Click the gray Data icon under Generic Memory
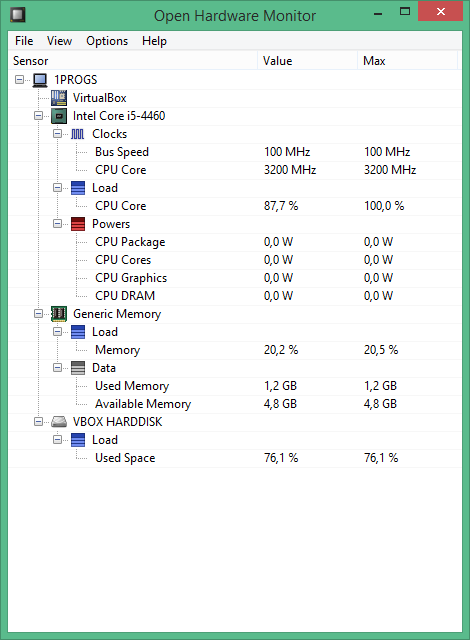 click(x=78, y=368)
